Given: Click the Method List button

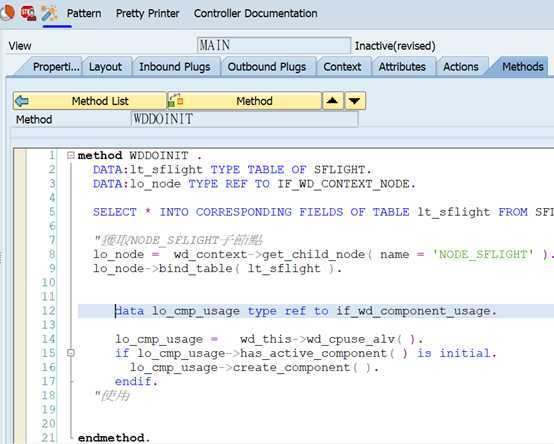Looking at the screenshot, I should [x=90, y=101].
